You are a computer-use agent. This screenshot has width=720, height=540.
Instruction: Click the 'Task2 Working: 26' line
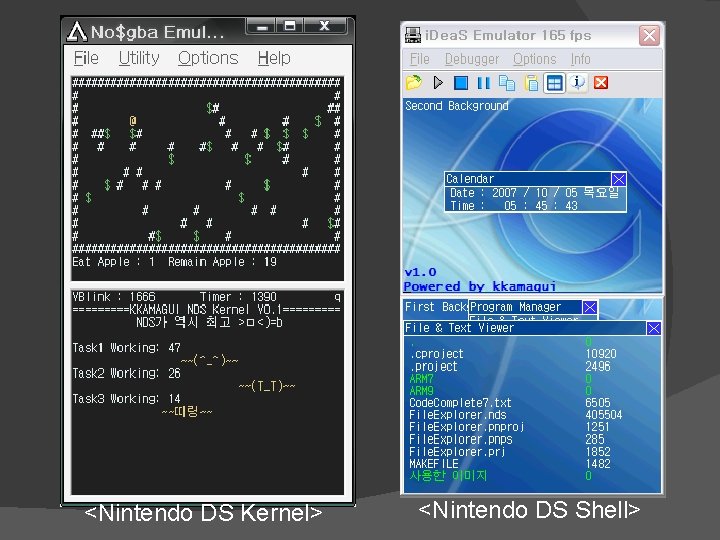point(127,373)
